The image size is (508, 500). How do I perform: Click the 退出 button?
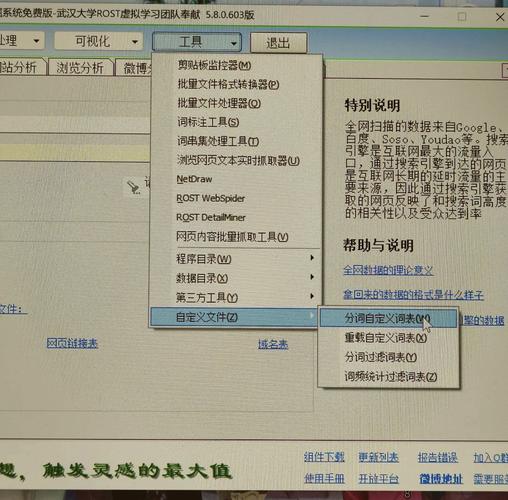(x=278, y=43)
